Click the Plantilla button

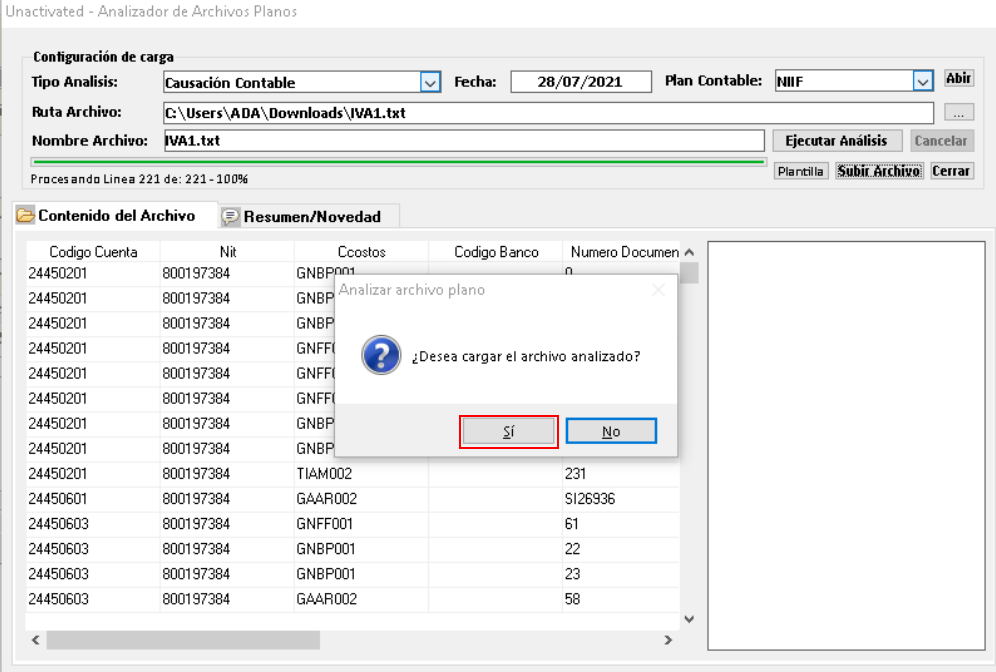tap(801, 171)
